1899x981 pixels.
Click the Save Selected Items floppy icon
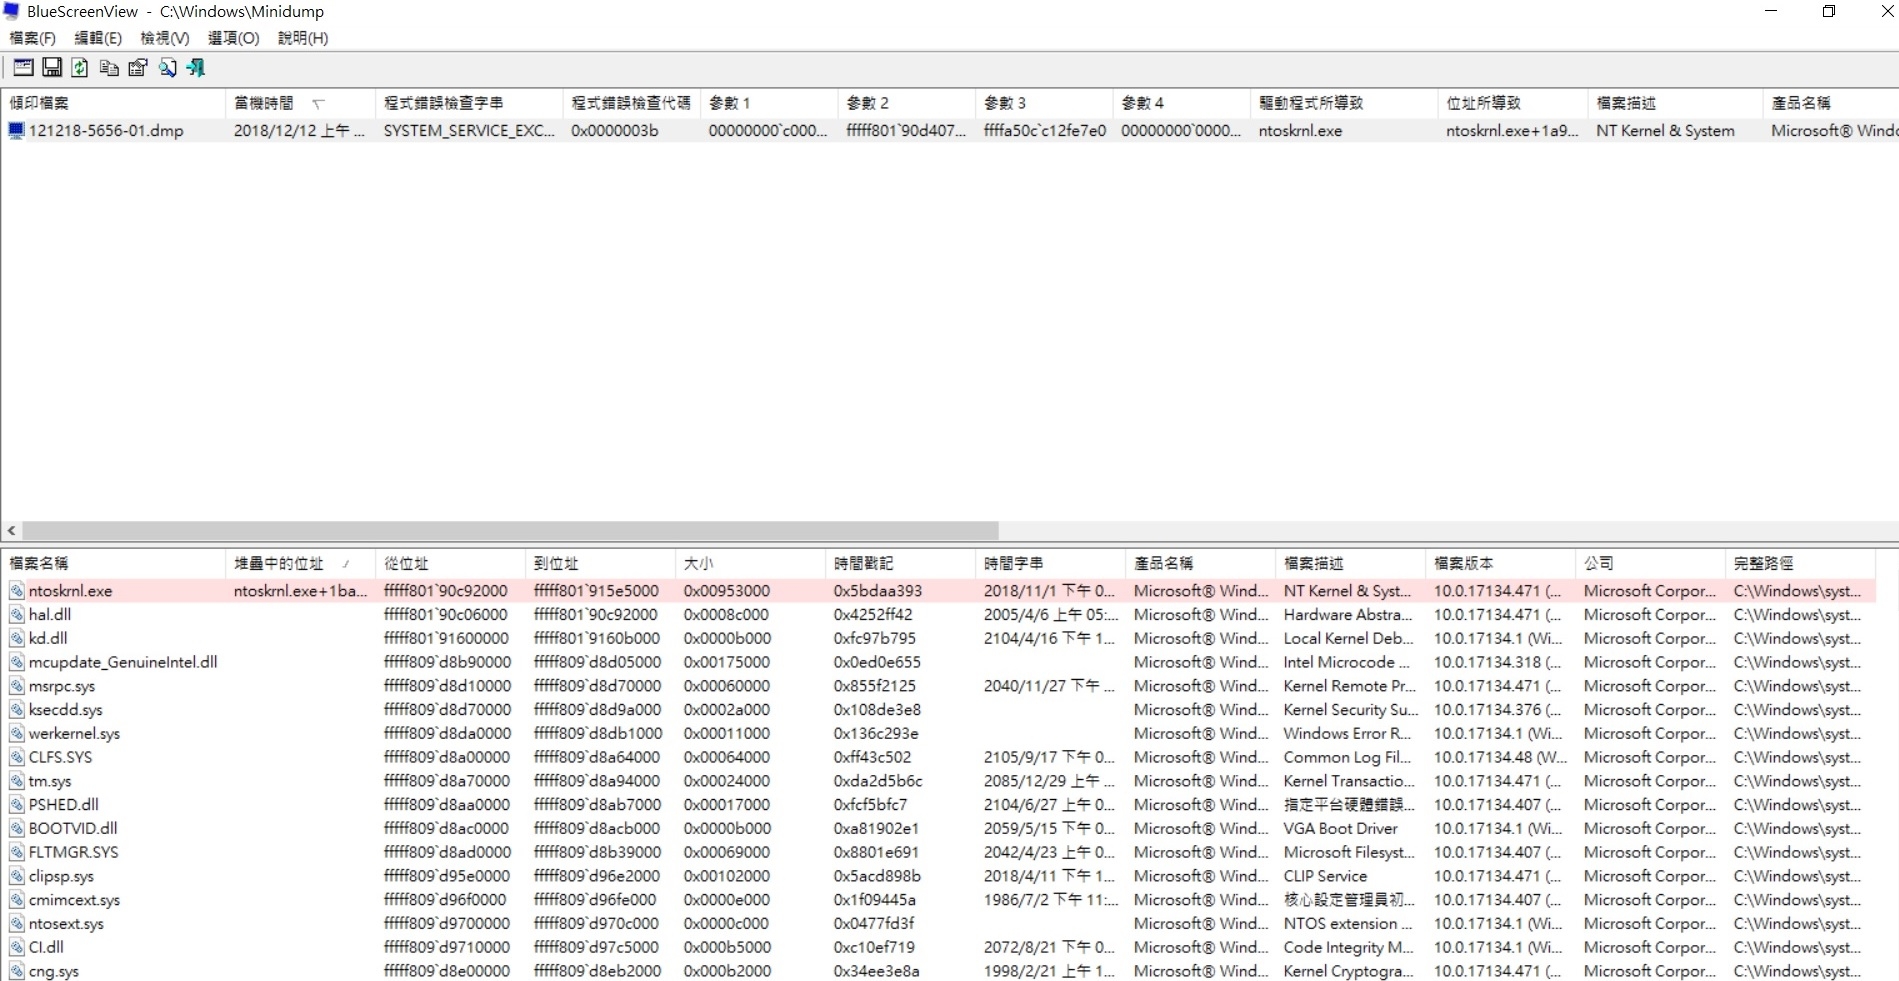52,67
